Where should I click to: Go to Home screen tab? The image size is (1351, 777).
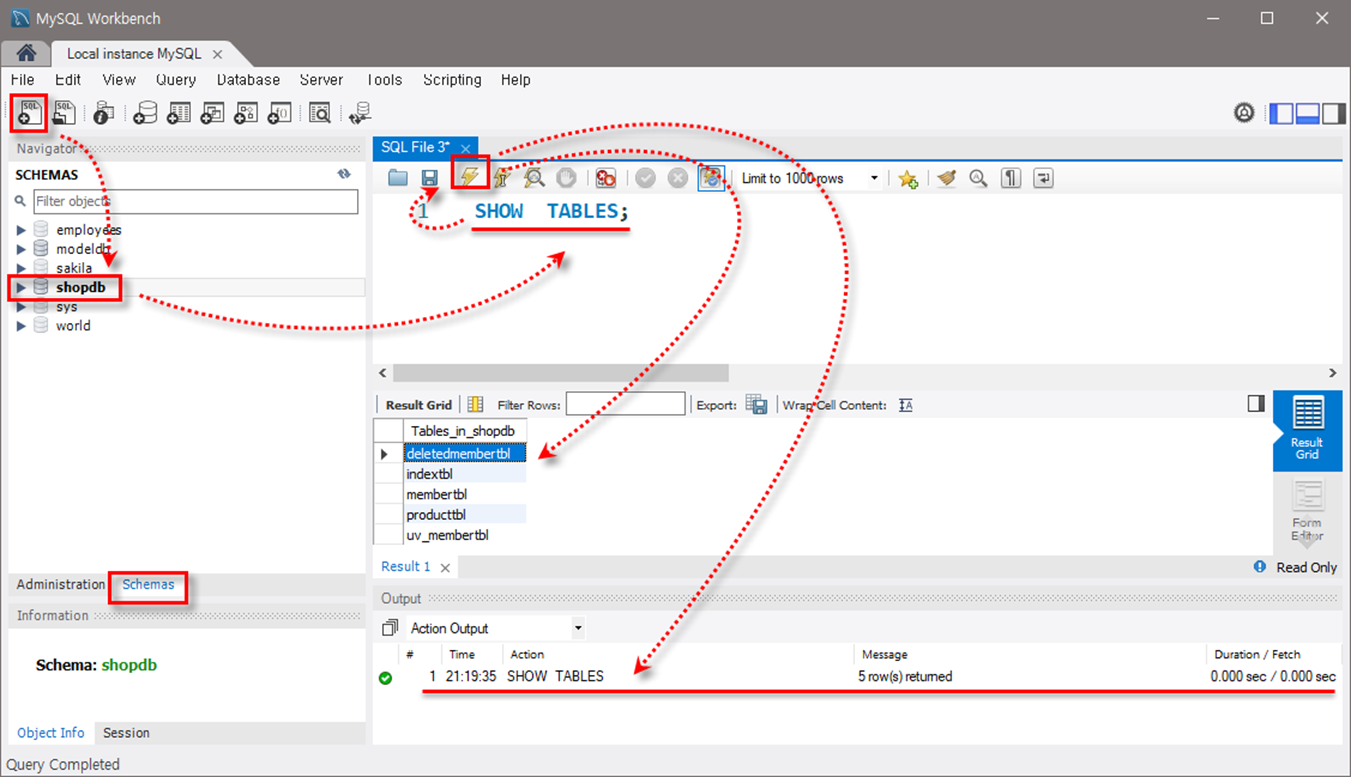pos(26,53)
